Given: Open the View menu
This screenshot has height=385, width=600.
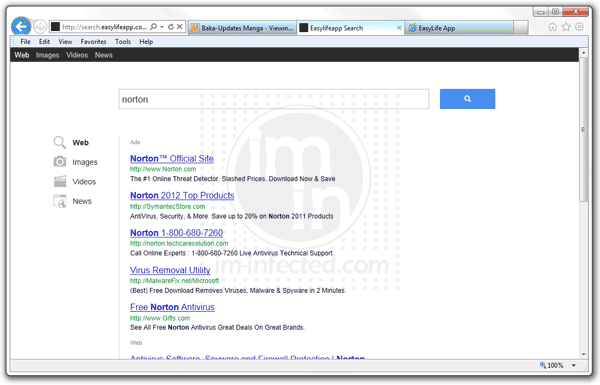Looking at the screenshot, I should (x=65, y=42).
